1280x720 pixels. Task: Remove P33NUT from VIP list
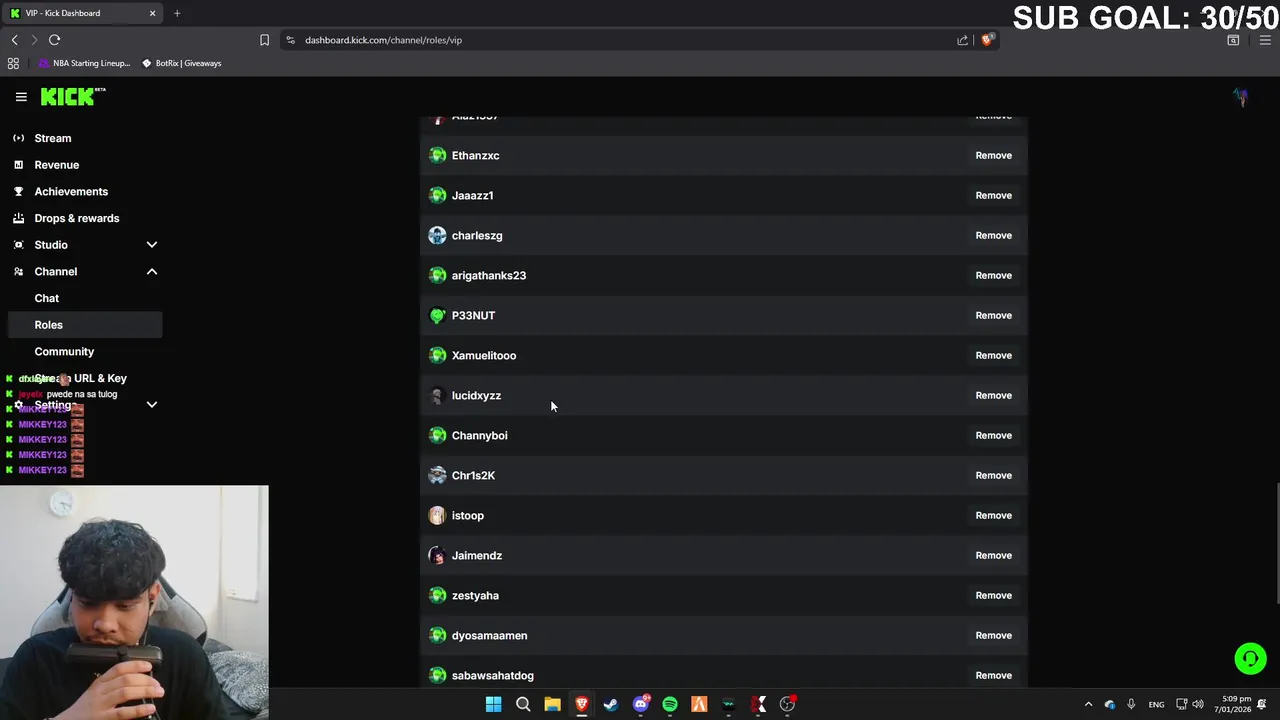[993, 315]
